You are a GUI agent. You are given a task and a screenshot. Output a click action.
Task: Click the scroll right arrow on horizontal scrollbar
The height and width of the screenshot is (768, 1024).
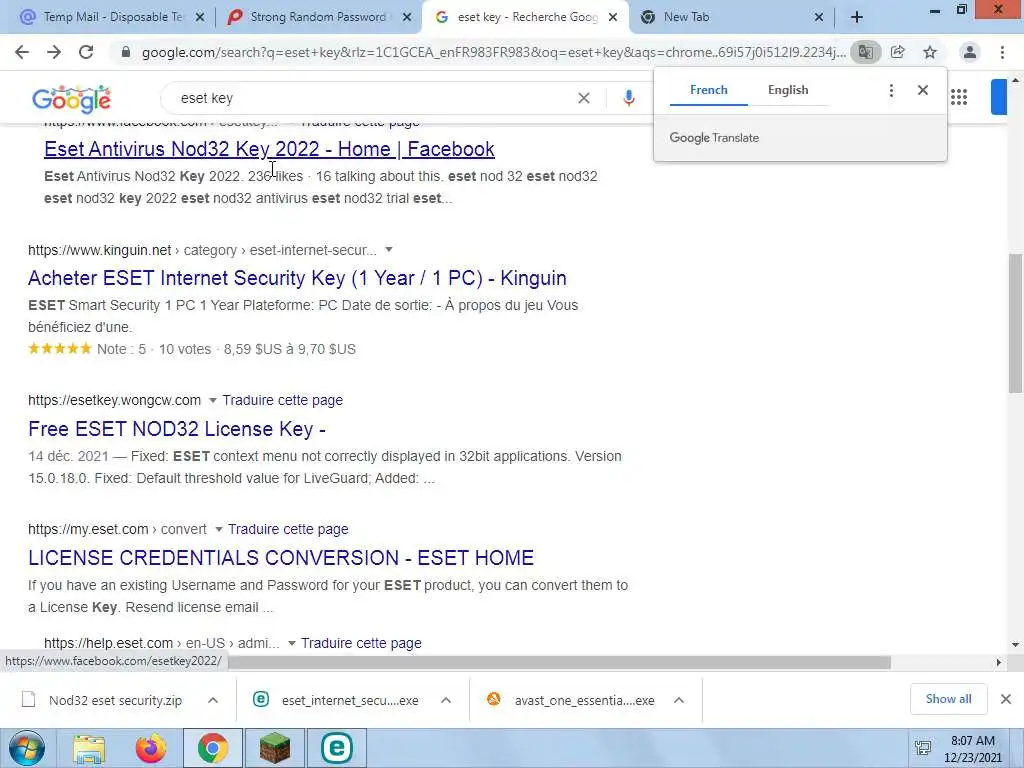tap(999, 662)
